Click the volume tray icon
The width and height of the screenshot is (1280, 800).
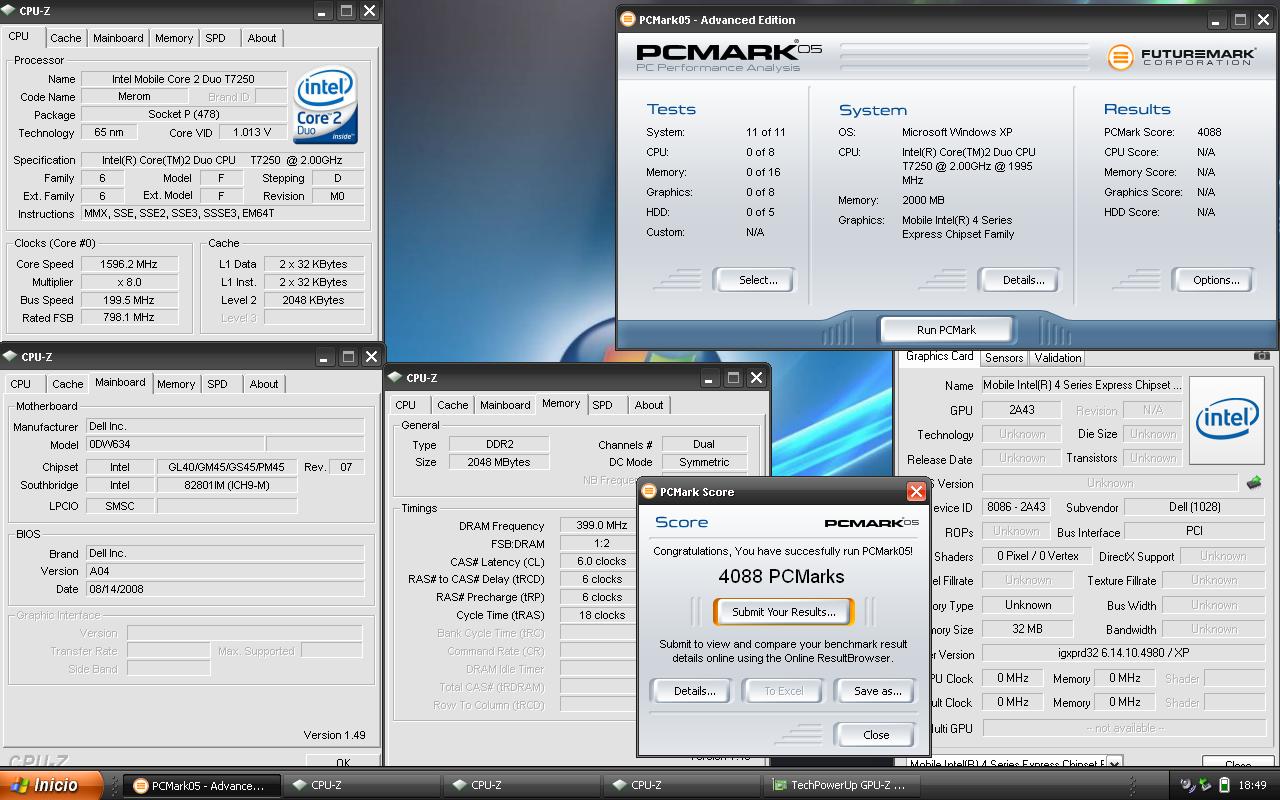click(1187, 785)
